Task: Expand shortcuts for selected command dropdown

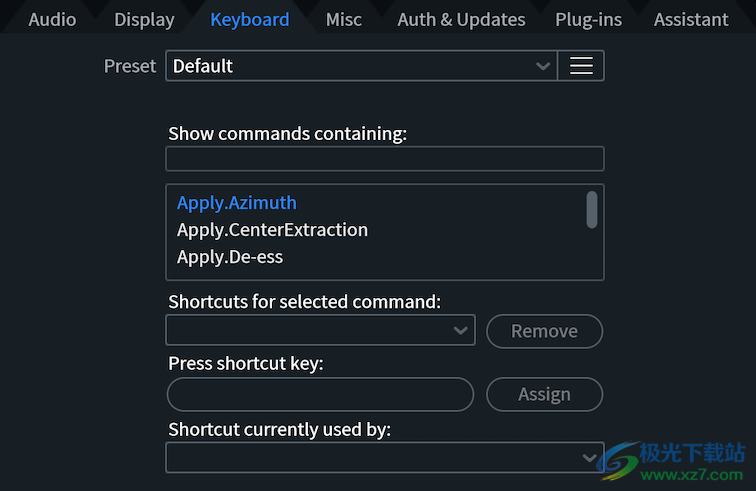Action: click(x=460, y=330)
